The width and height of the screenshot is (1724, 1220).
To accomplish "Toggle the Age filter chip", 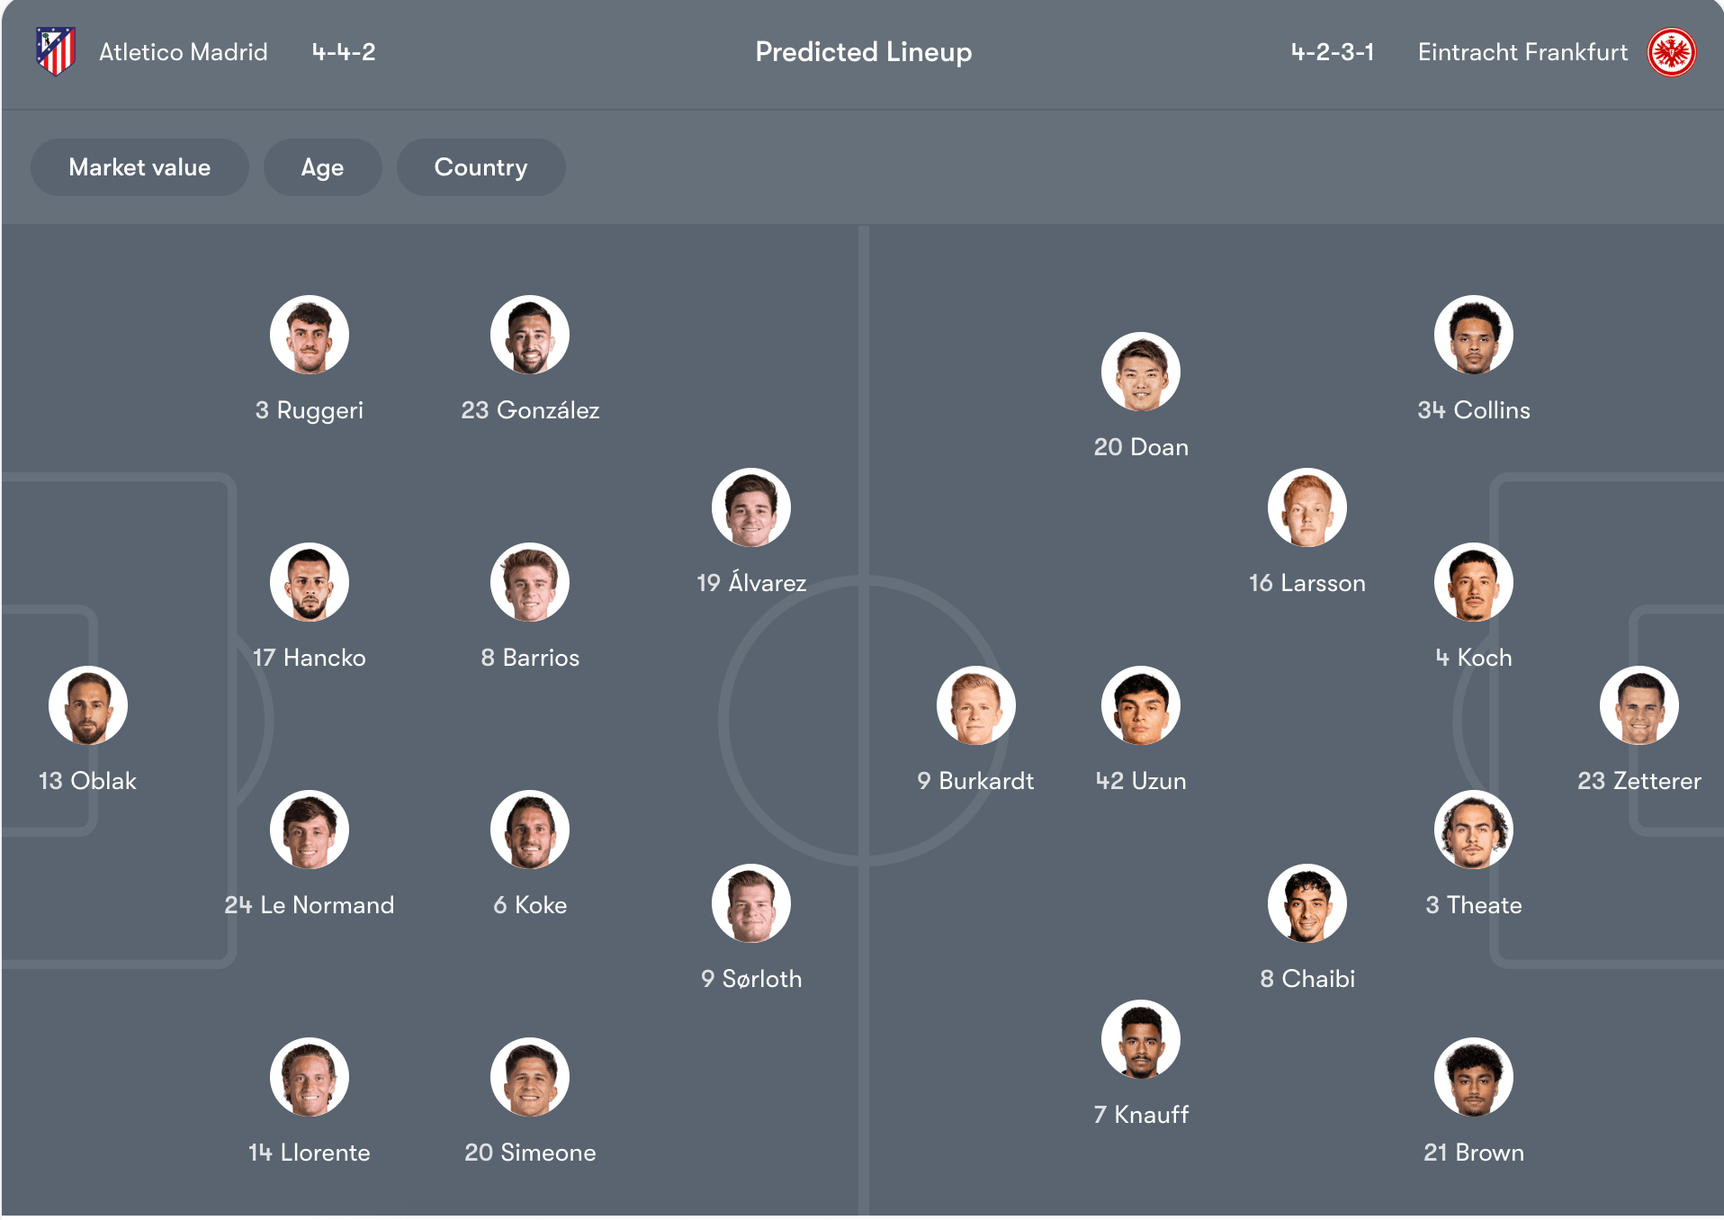I will point(322,167).
